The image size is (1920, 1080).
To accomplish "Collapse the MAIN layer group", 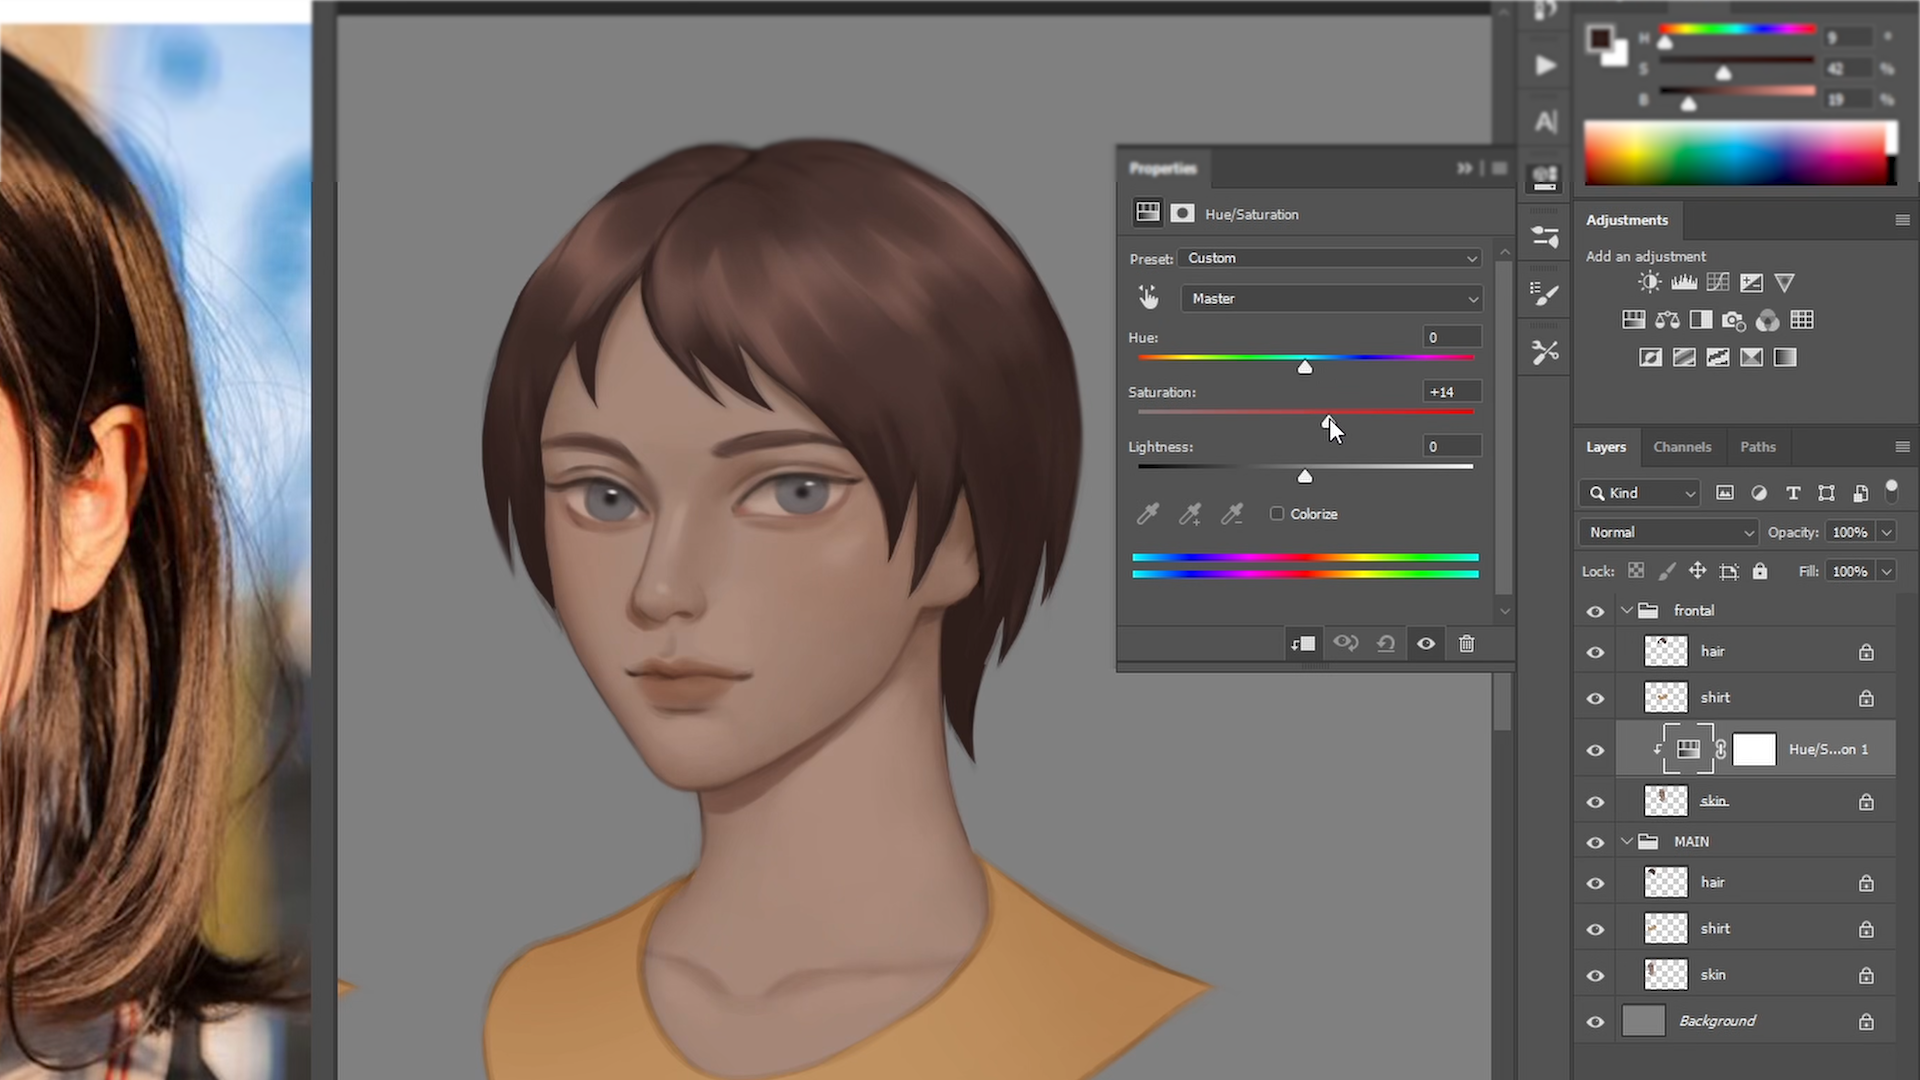I will point(1627,841).
